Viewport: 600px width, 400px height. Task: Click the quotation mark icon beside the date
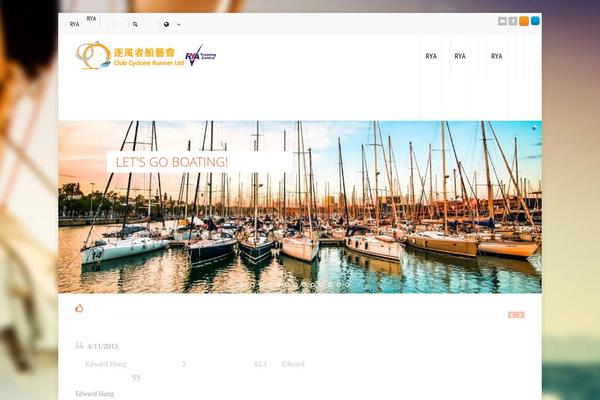(x=79, y=346)
